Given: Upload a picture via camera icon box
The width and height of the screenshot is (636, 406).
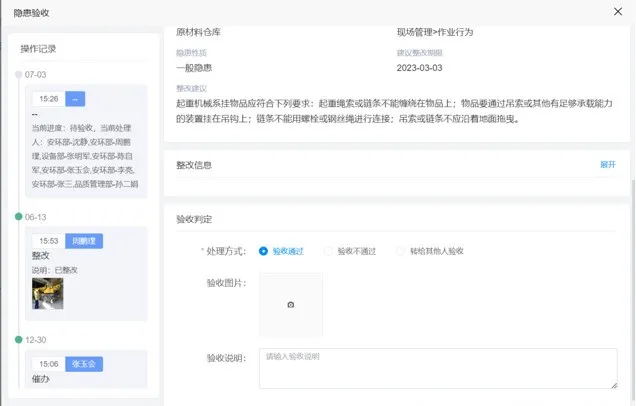Looking at the screenshot, I should (291, 305).
